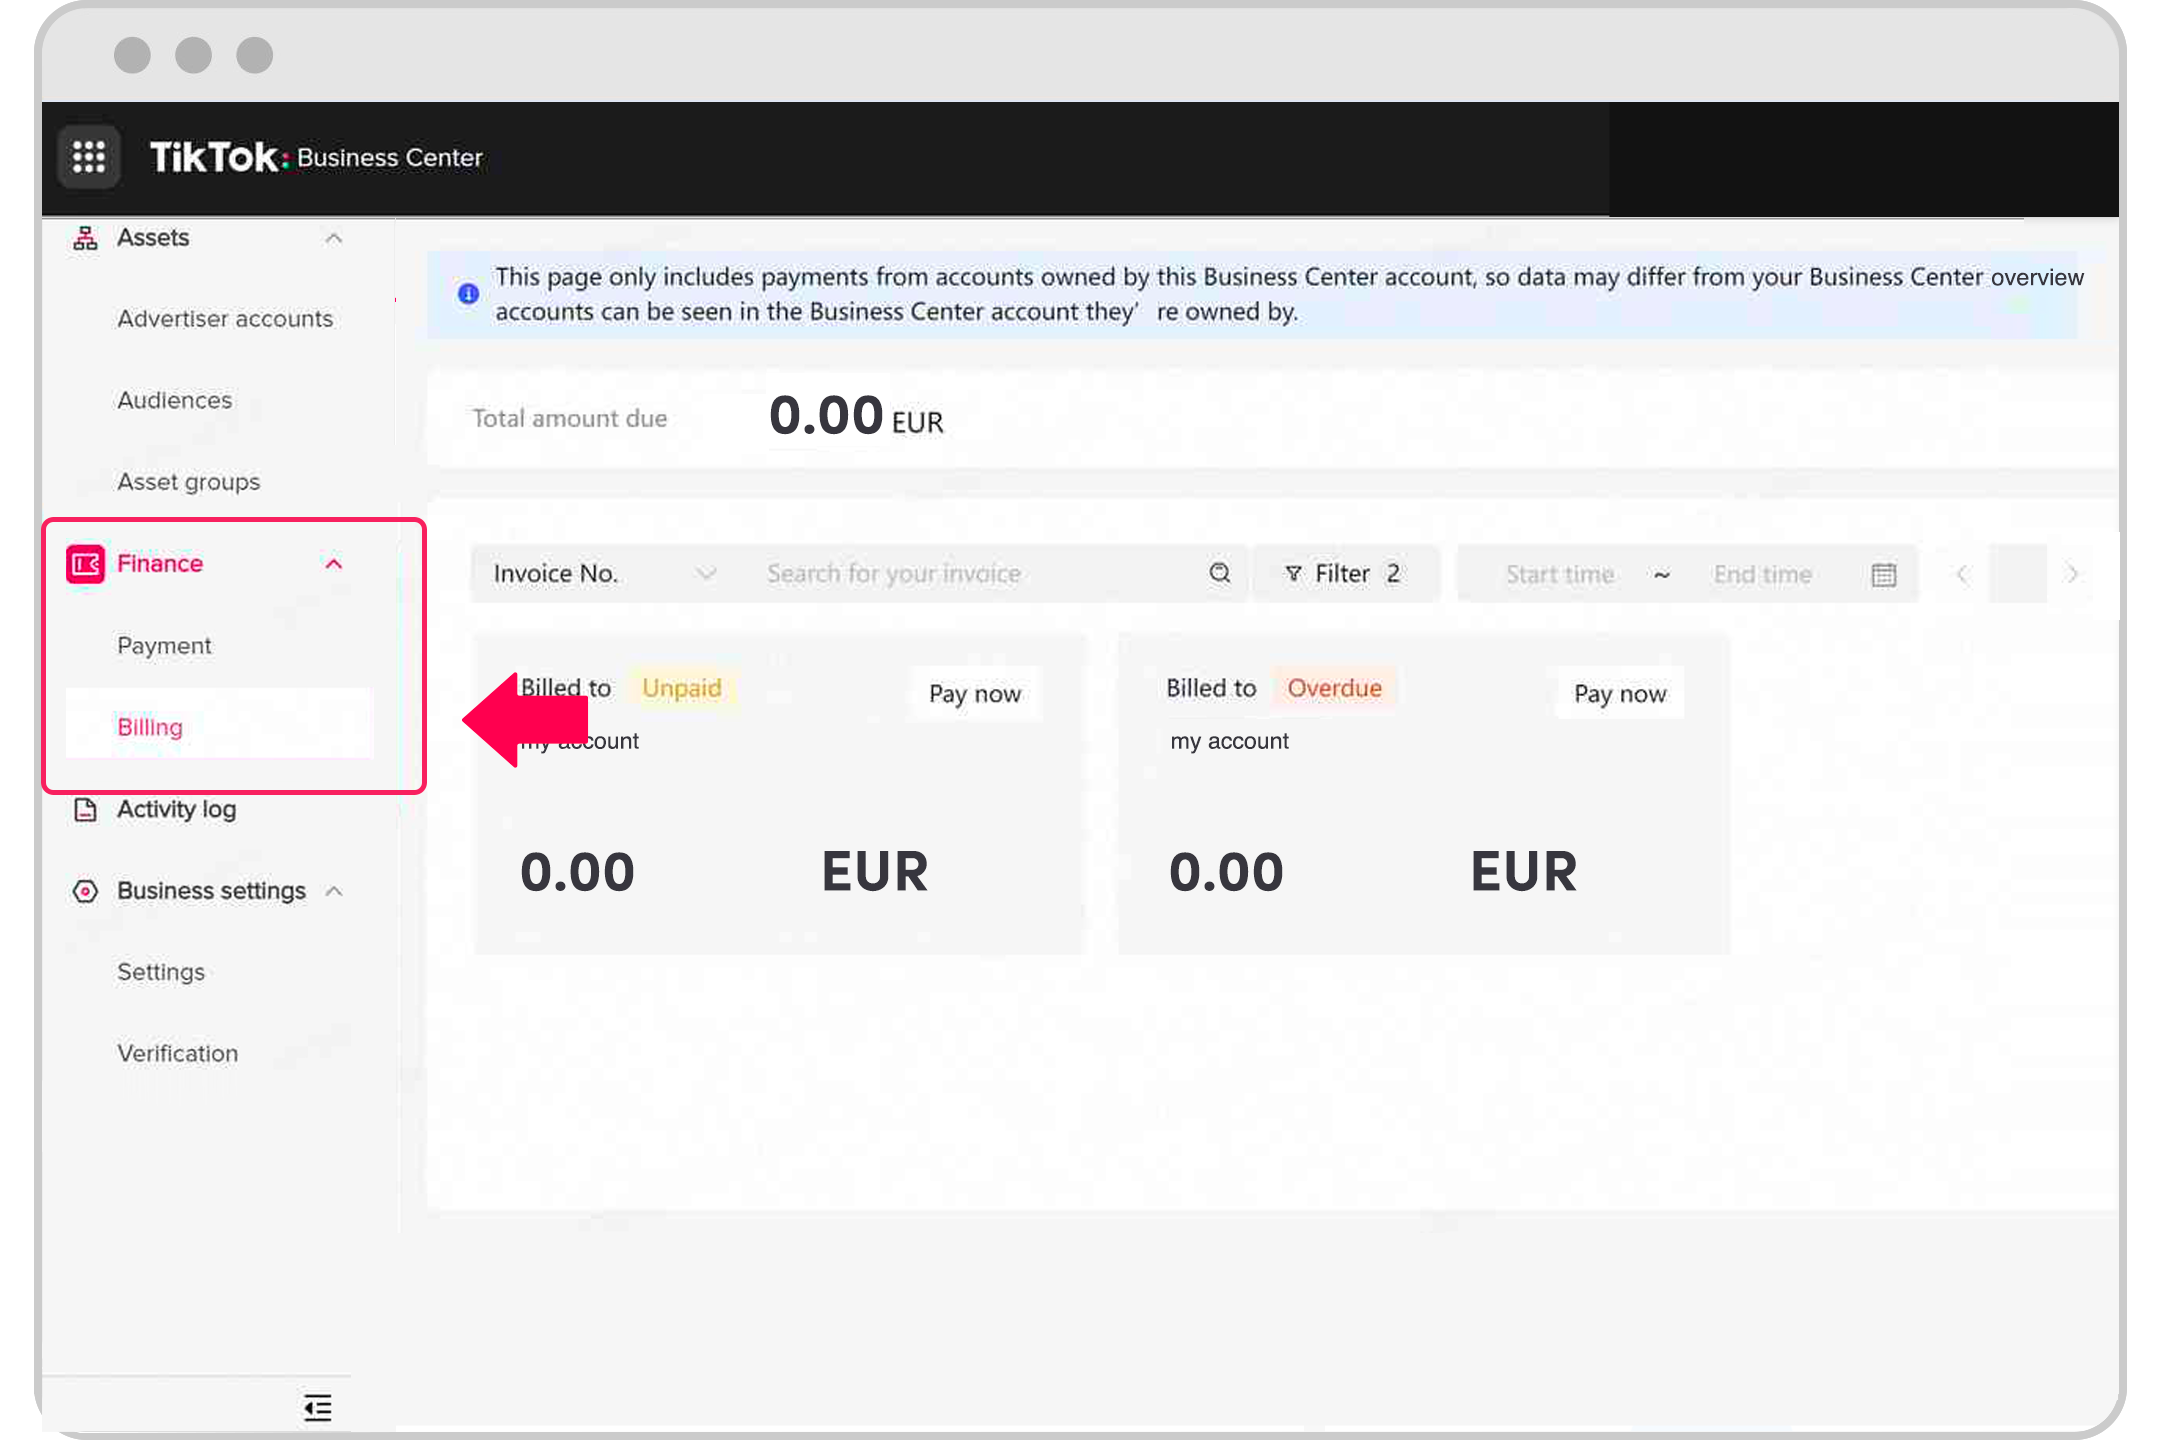
Task: Click the Activity log document icon
Action: [85, 810]
